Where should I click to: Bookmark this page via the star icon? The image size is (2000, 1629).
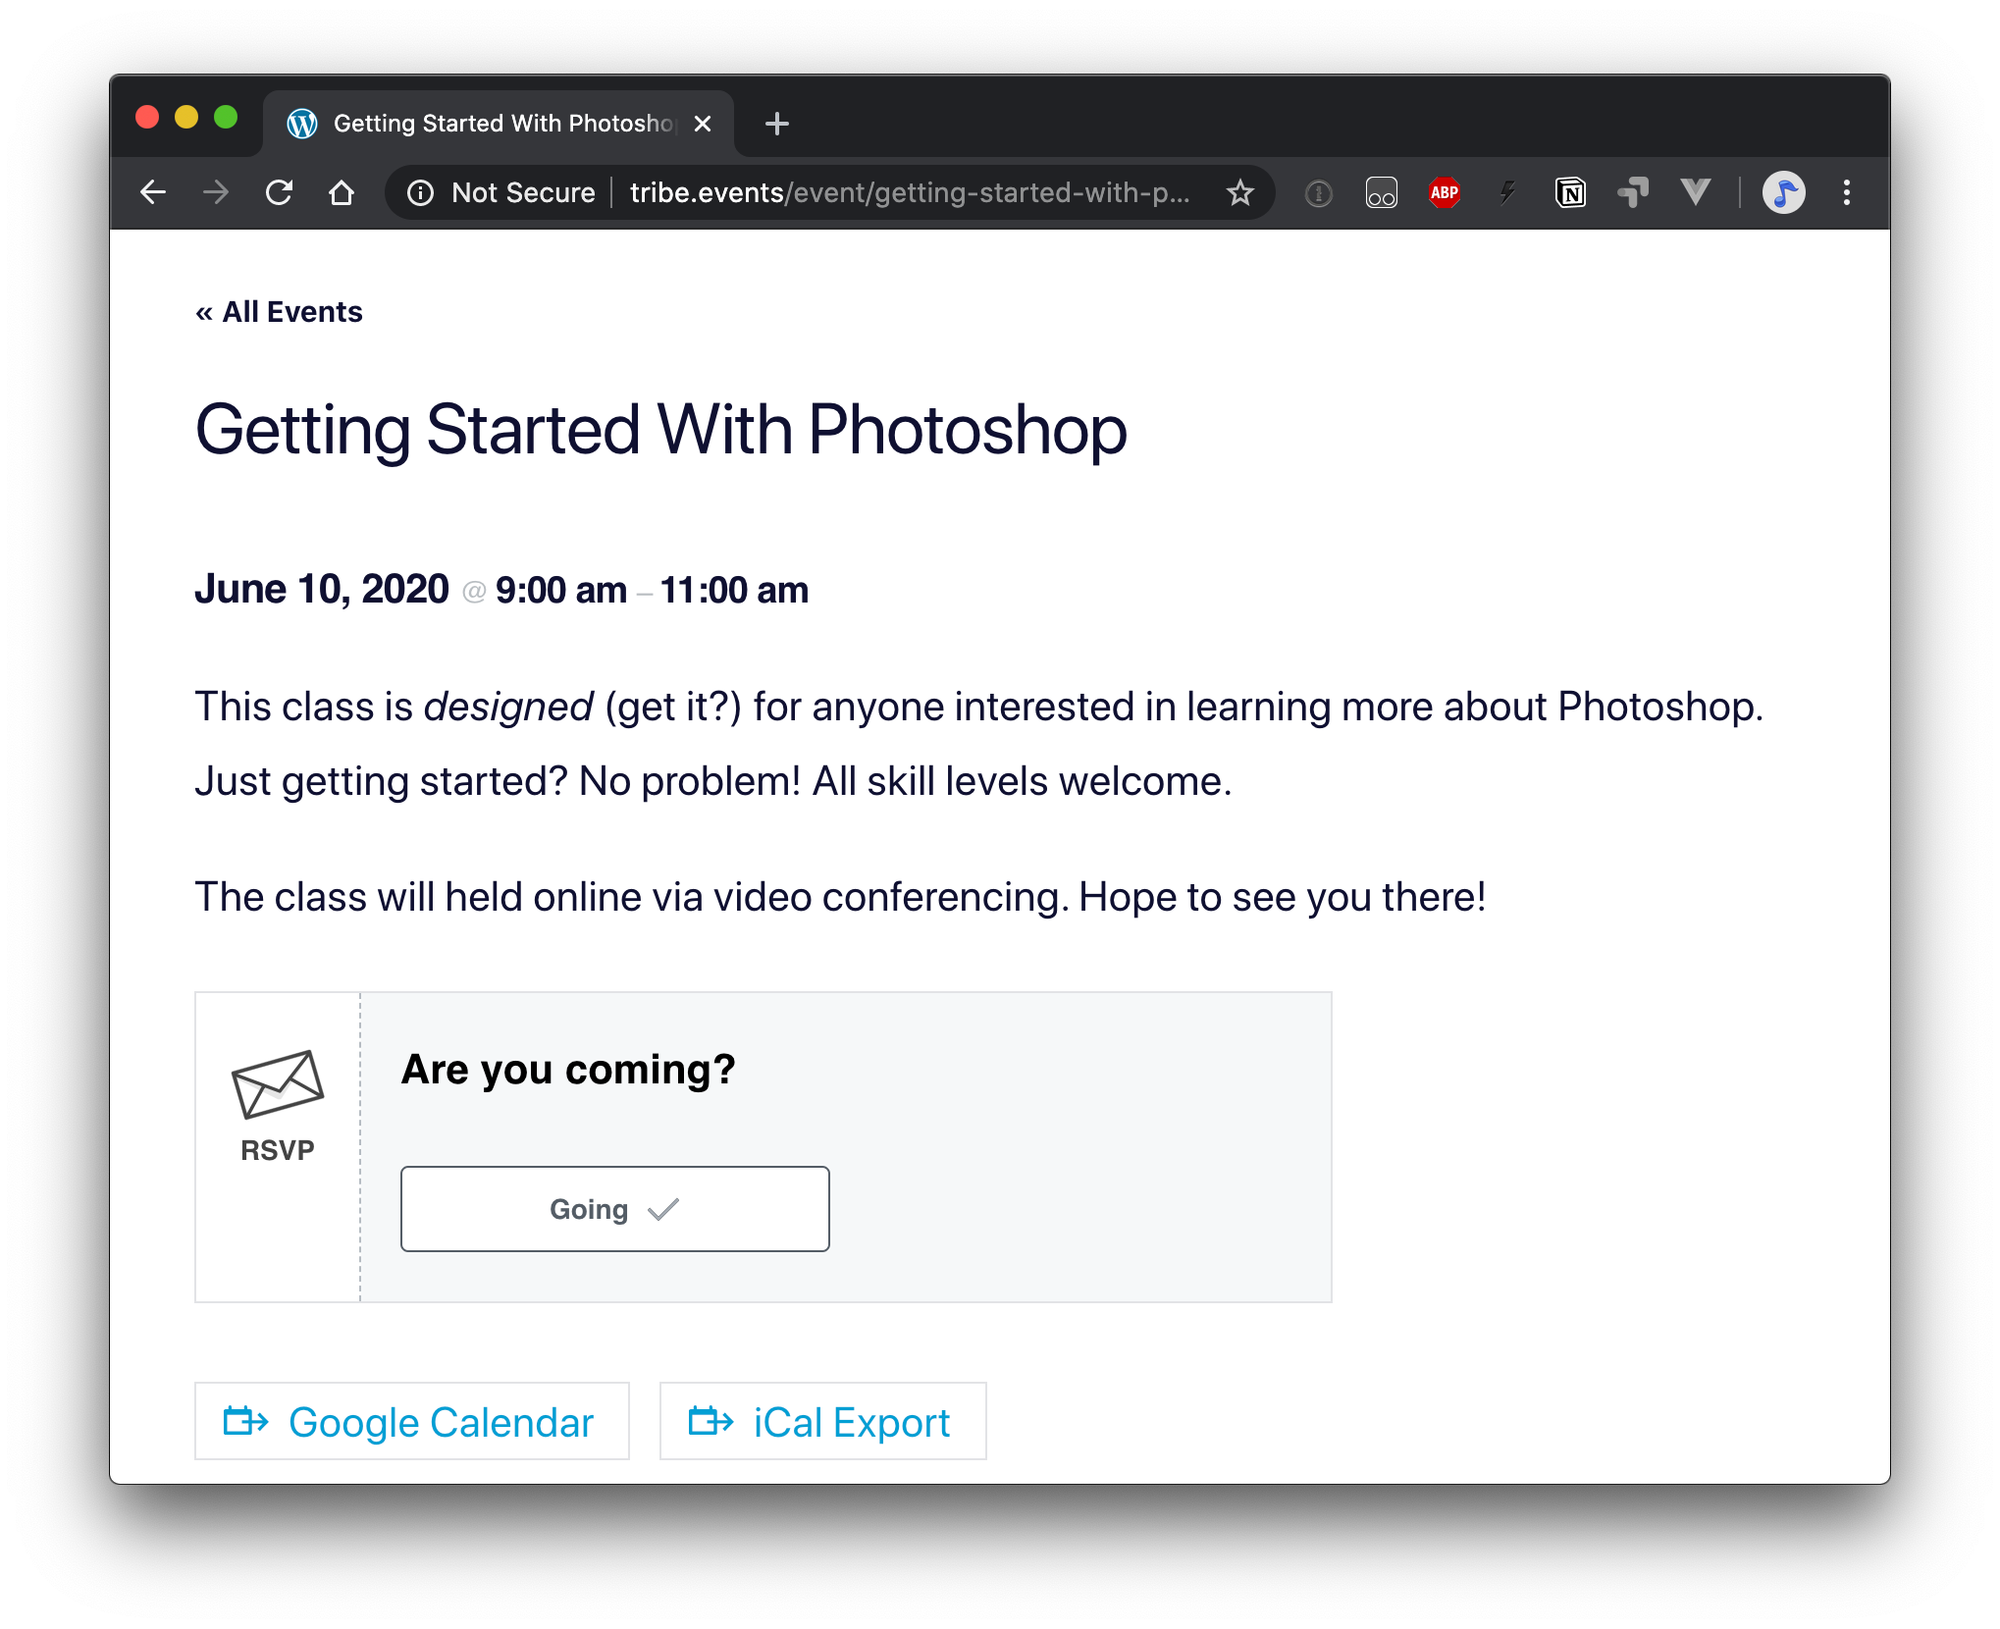(x=1239, y=192)
